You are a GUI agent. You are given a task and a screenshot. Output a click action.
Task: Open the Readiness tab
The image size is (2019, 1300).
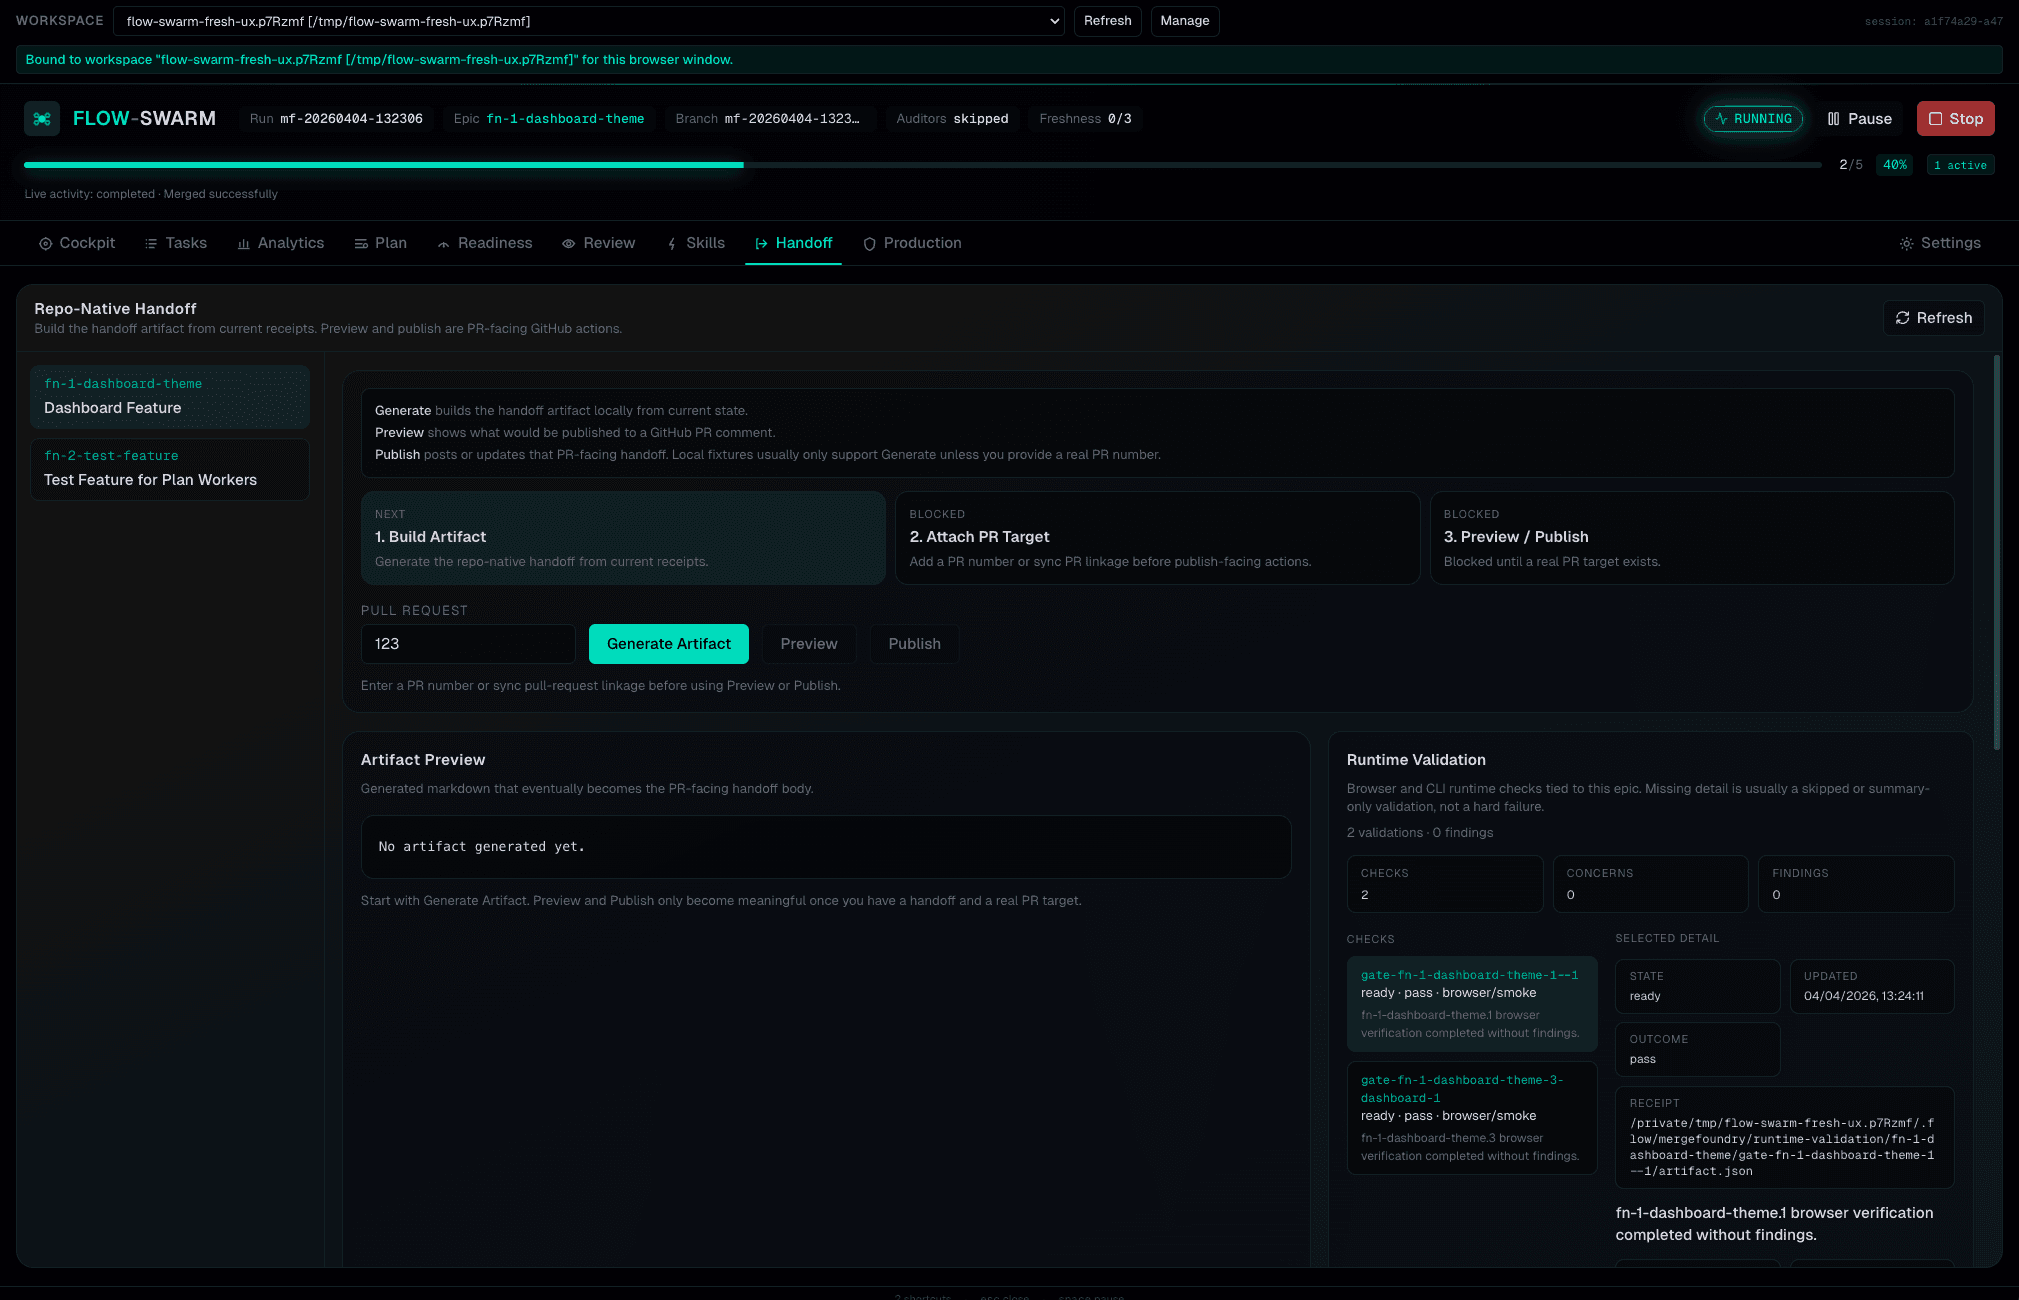485,243
